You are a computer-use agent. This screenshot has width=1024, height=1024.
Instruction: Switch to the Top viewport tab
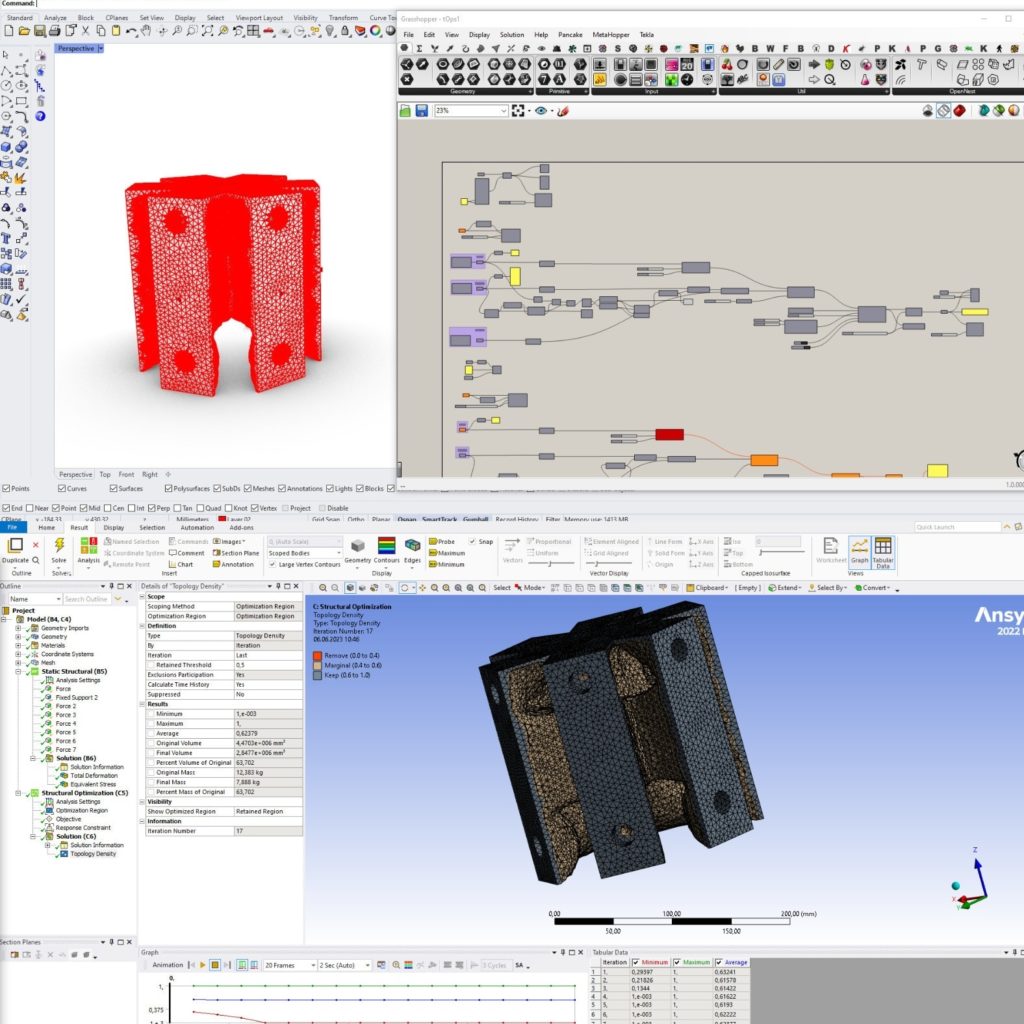tap(104, 475)
